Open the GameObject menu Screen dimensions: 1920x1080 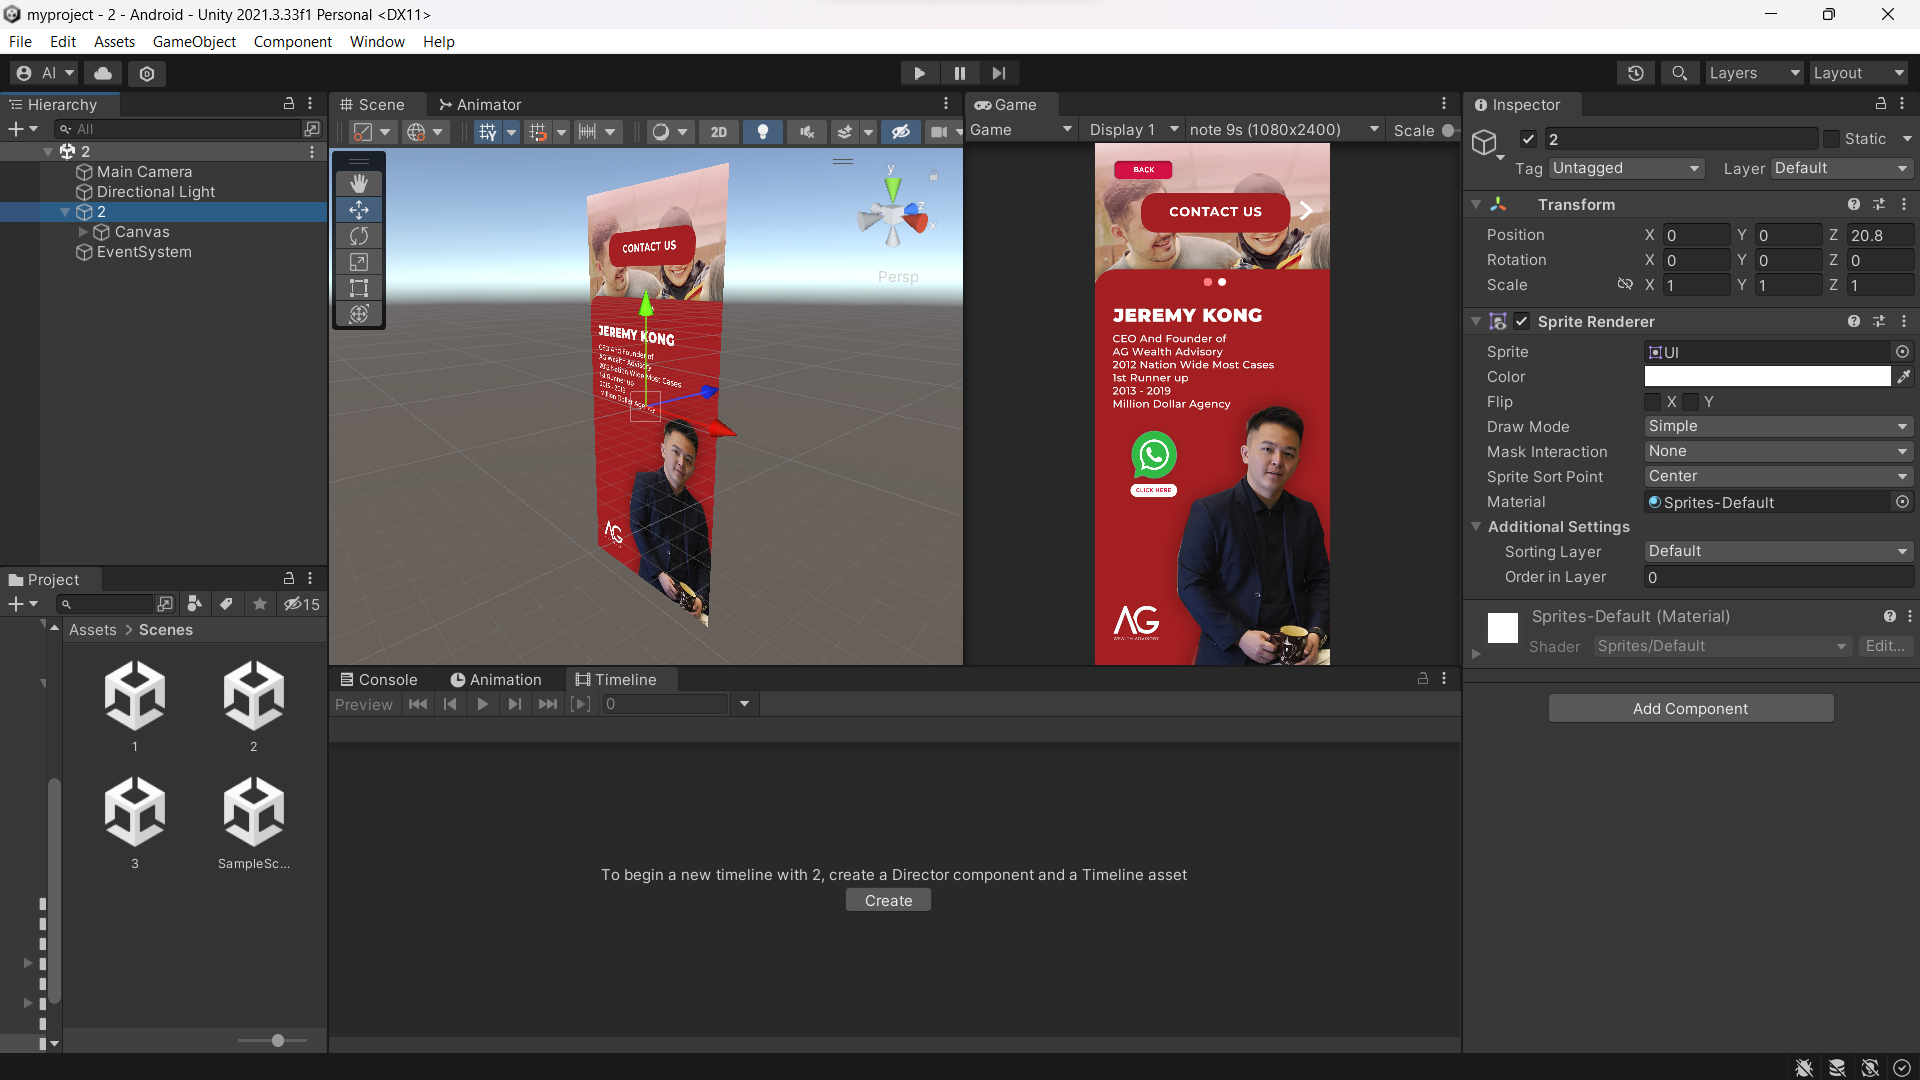point(194,41)
